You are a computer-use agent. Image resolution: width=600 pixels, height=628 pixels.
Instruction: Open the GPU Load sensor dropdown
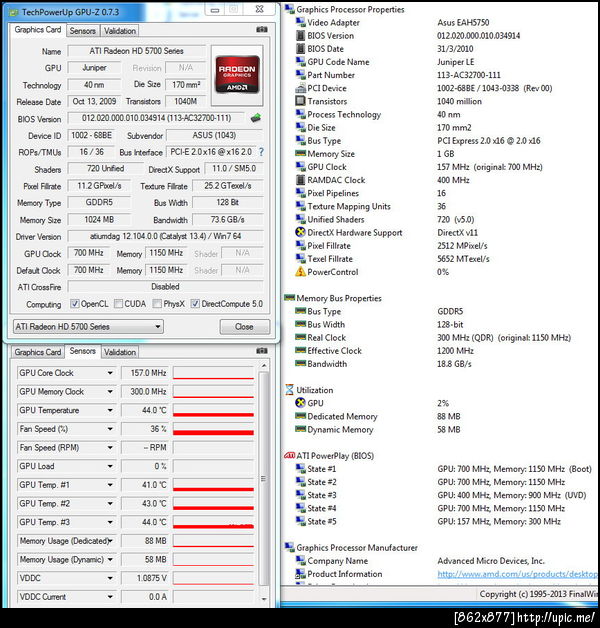110,466
